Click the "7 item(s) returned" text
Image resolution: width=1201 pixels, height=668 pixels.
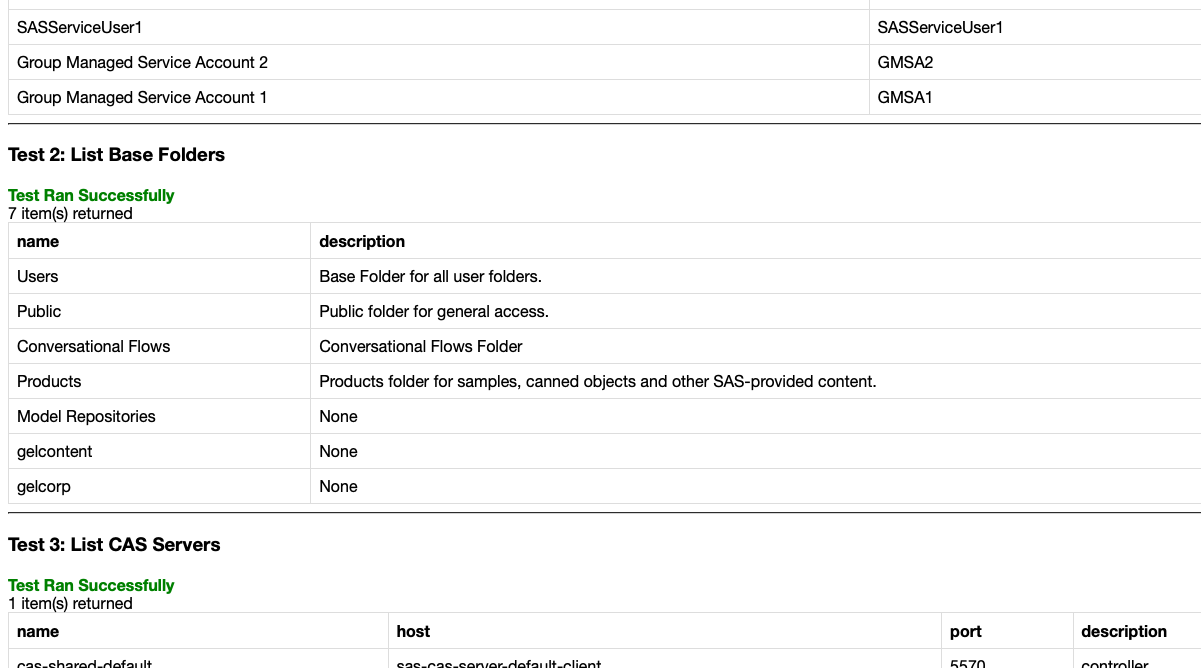pos(70,213)
